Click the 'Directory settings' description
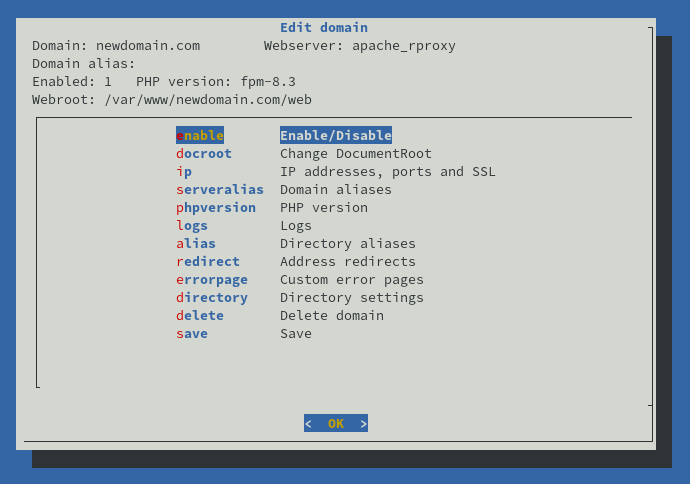Screen dimensions: 690x484 point(352,298)
